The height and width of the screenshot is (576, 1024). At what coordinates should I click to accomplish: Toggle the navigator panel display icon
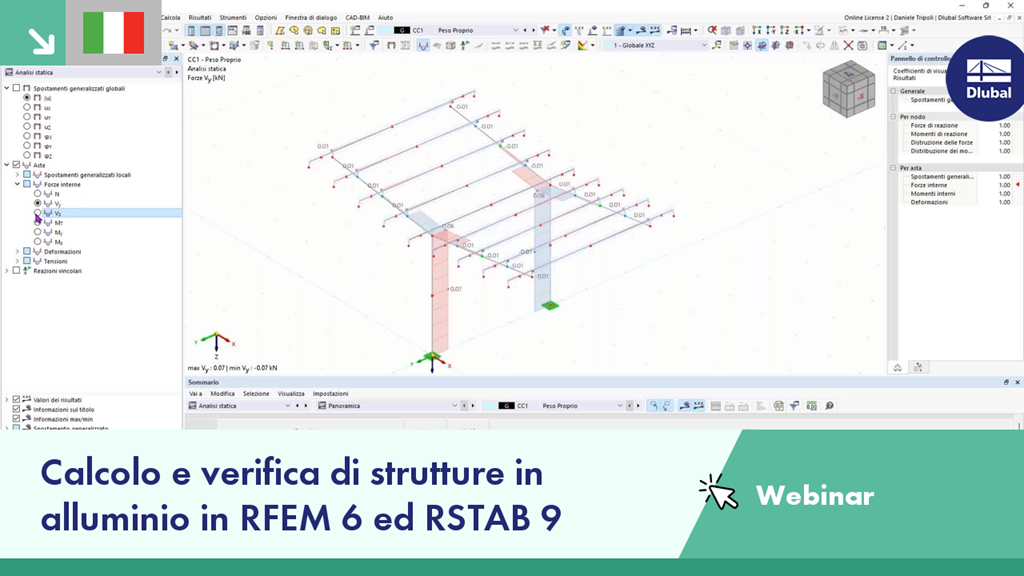tap(191, 30)
